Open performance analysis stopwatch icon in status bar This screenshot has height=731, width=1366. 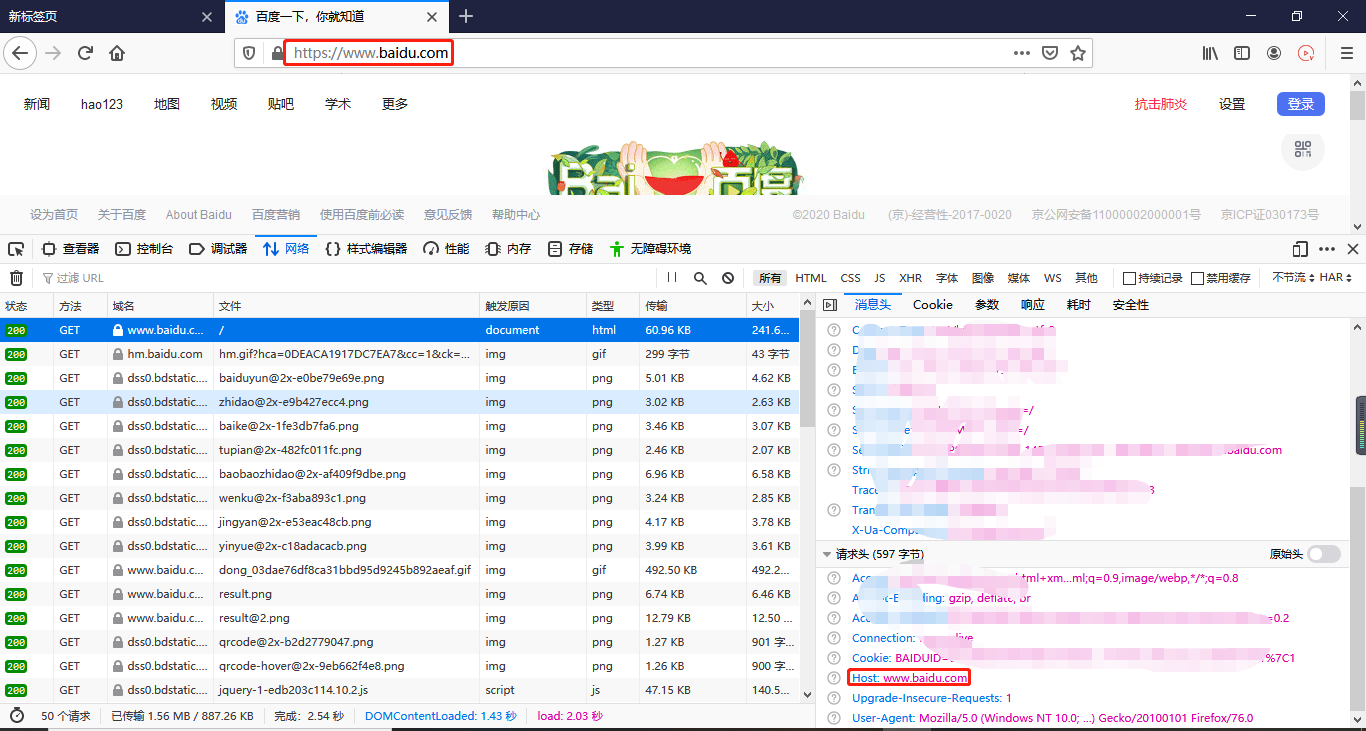coord(17,716)
